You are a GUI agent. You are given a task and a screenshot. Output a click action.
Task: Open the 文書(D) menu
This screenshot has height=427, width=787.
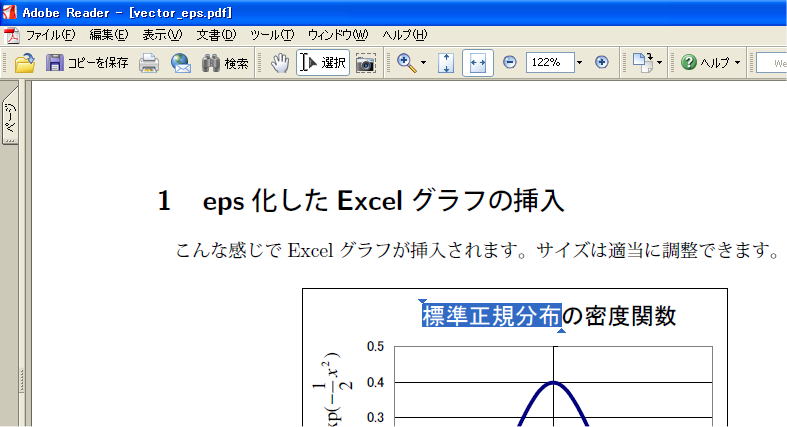[216, 35]
